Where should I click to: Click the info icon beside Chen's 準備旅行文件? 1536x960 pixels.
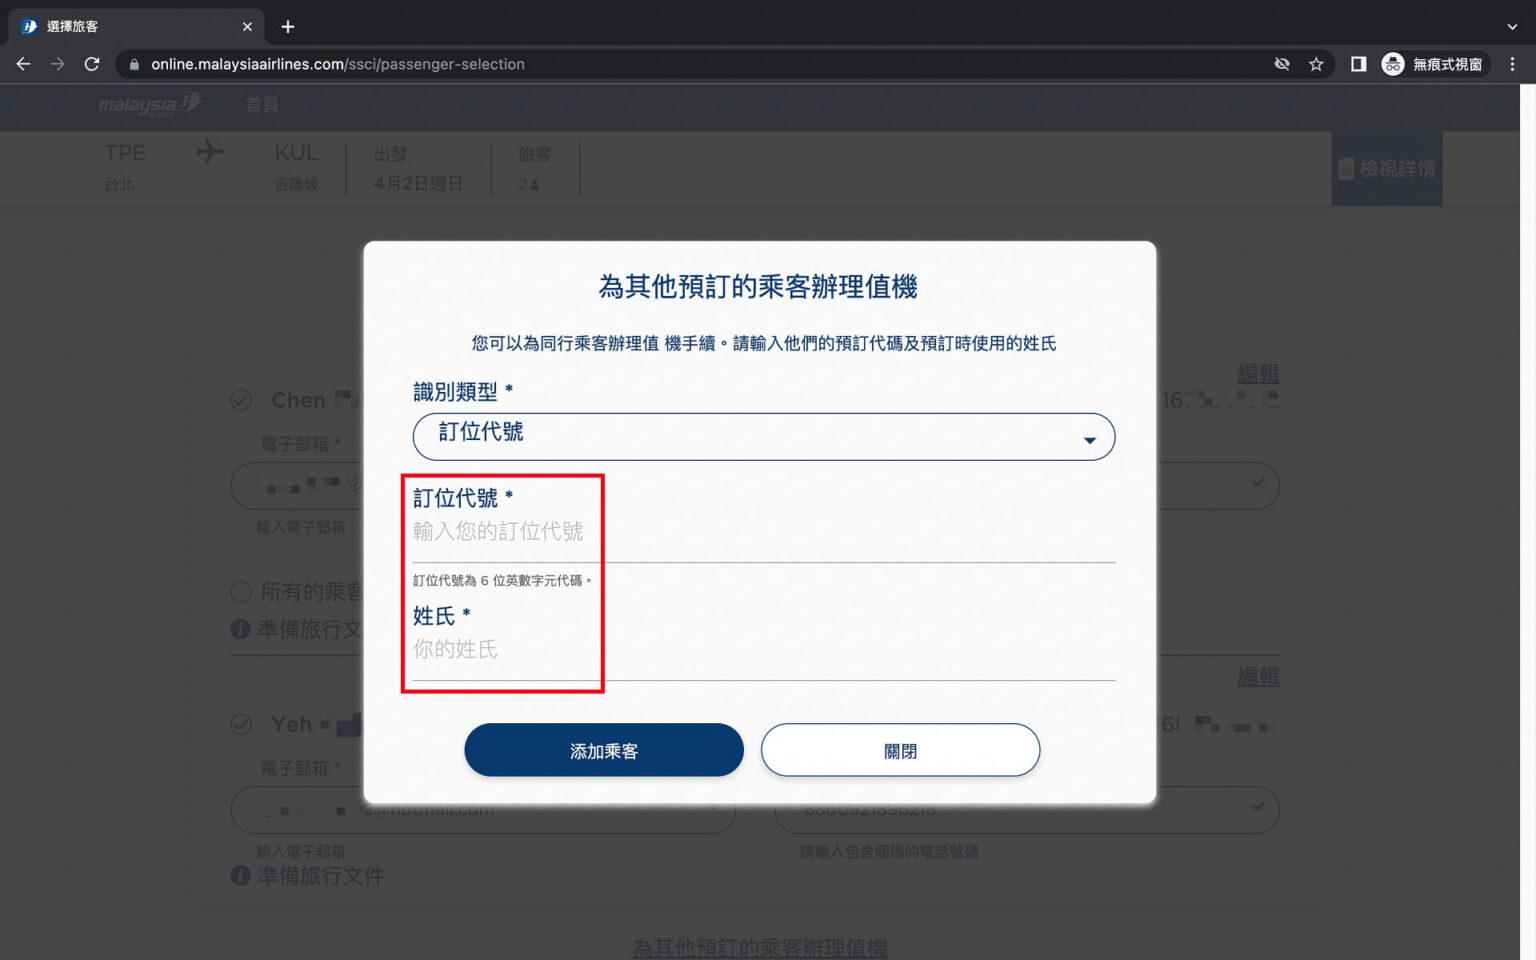tap(240, 624)
